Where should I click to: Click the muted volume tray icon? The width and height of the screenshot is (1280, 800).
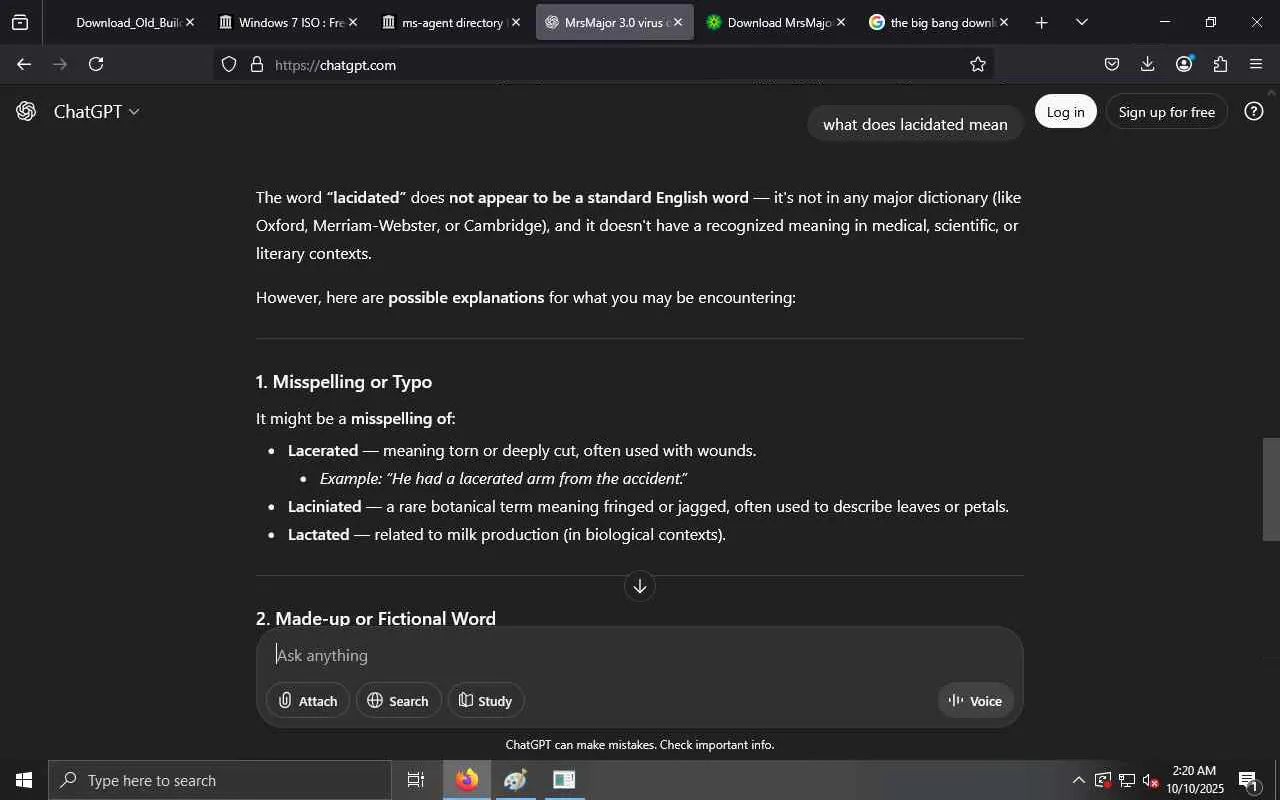coord(1151,780)
